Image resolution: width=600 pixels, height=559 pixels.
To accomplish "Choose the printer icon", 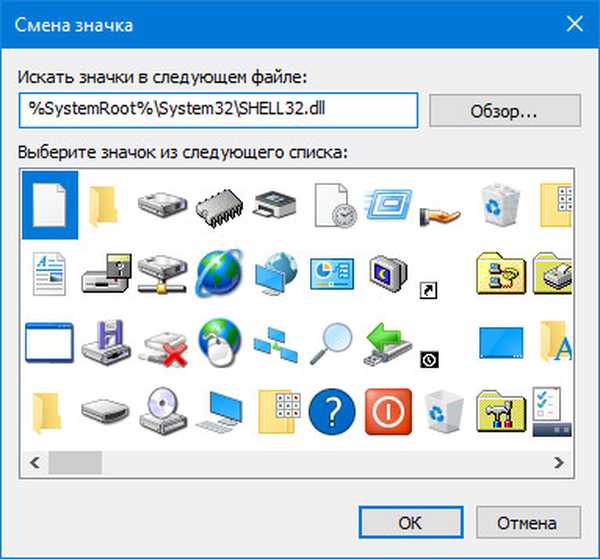I will tap(272, 204).
